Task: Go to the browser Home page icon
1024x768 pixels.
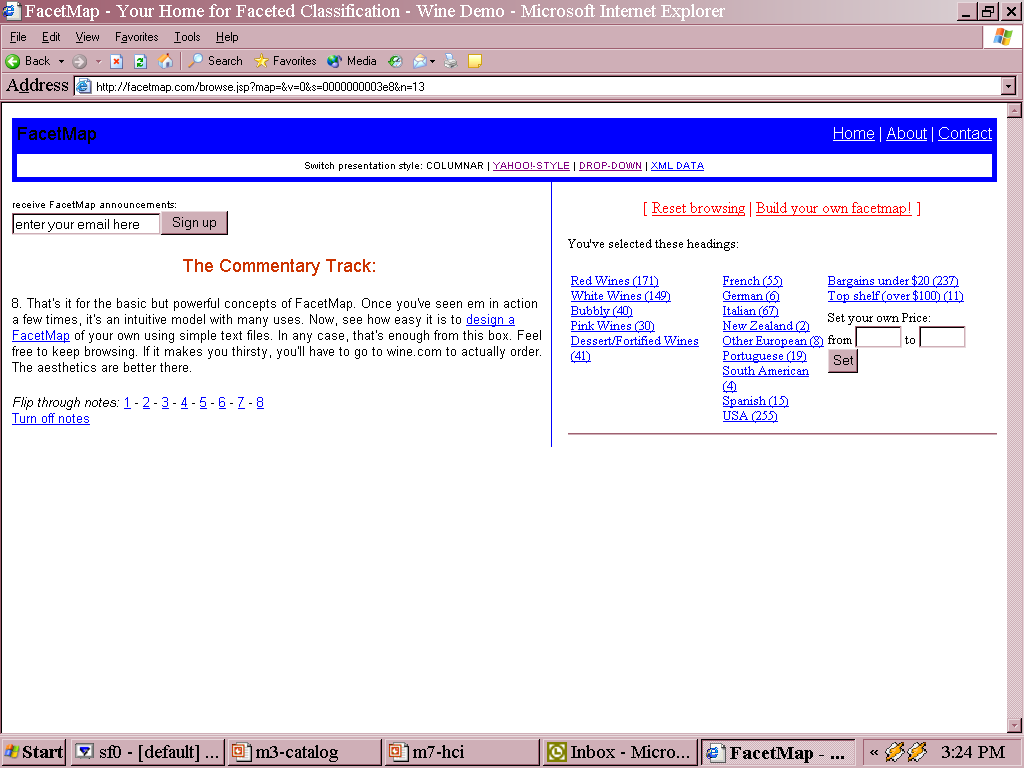Action: click(165, 61)
